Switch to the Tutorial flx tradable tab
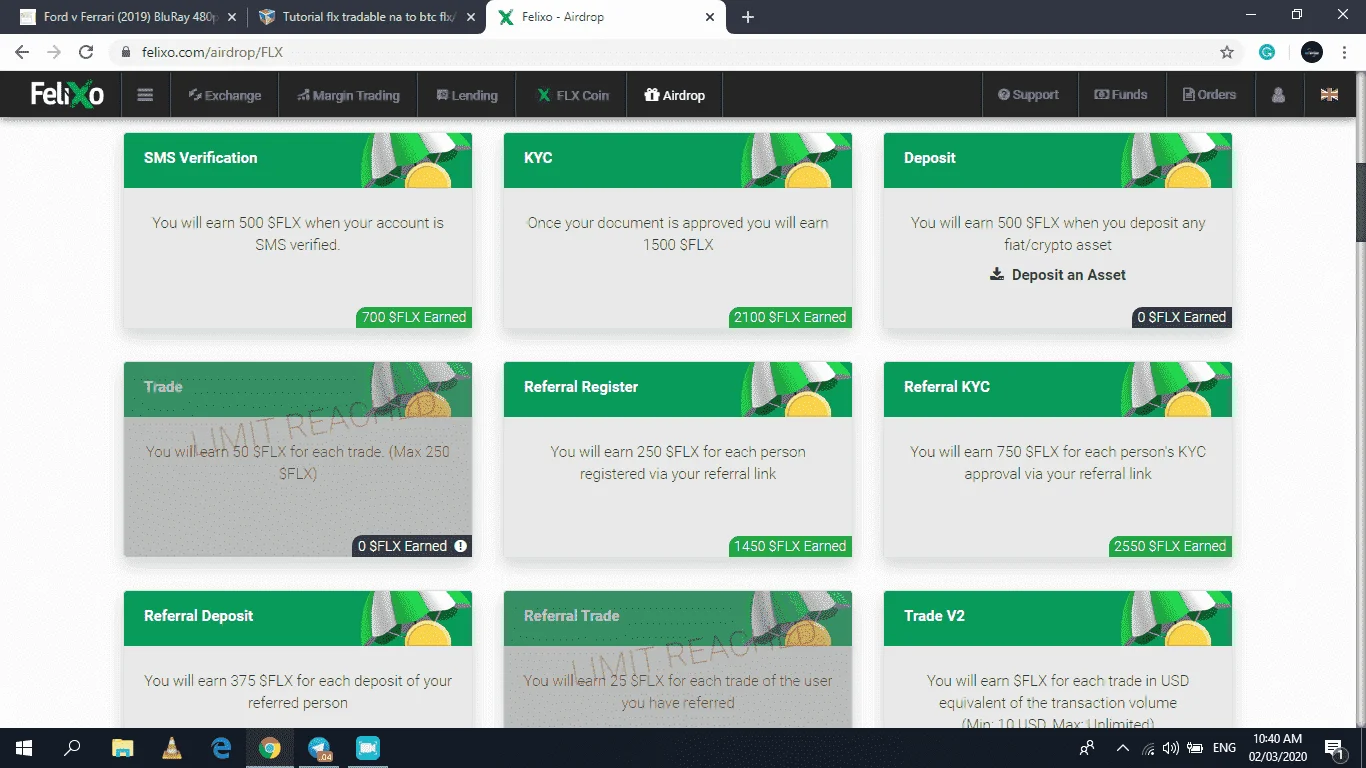Viewport: 1366px width, 768px height. (x=365, y=17)
